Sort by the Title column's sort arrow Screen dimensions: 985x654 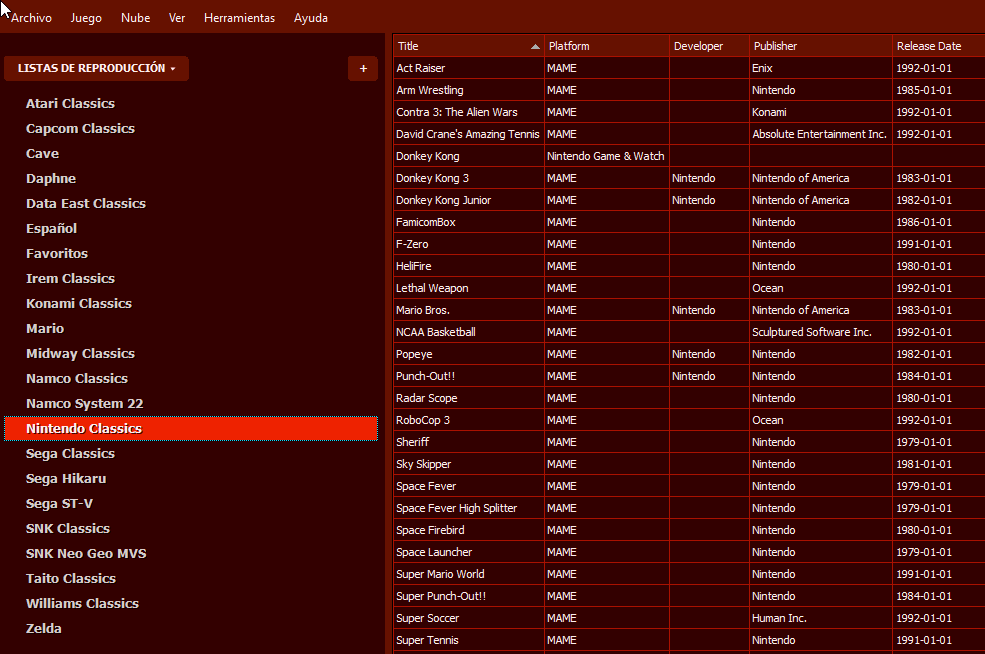[x=535, y=46]
